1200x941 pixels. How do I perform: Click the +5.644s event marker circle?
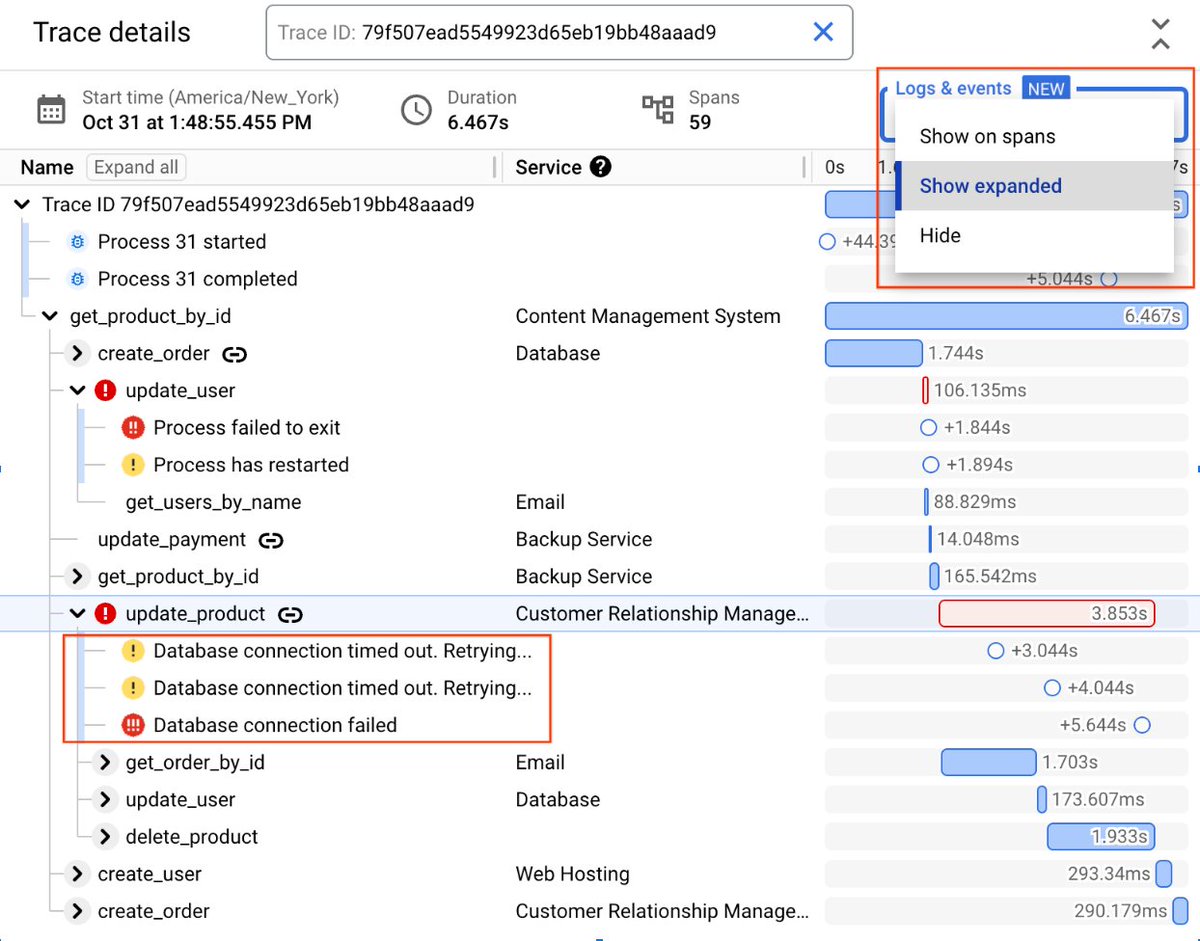[x=1142, y=725]
